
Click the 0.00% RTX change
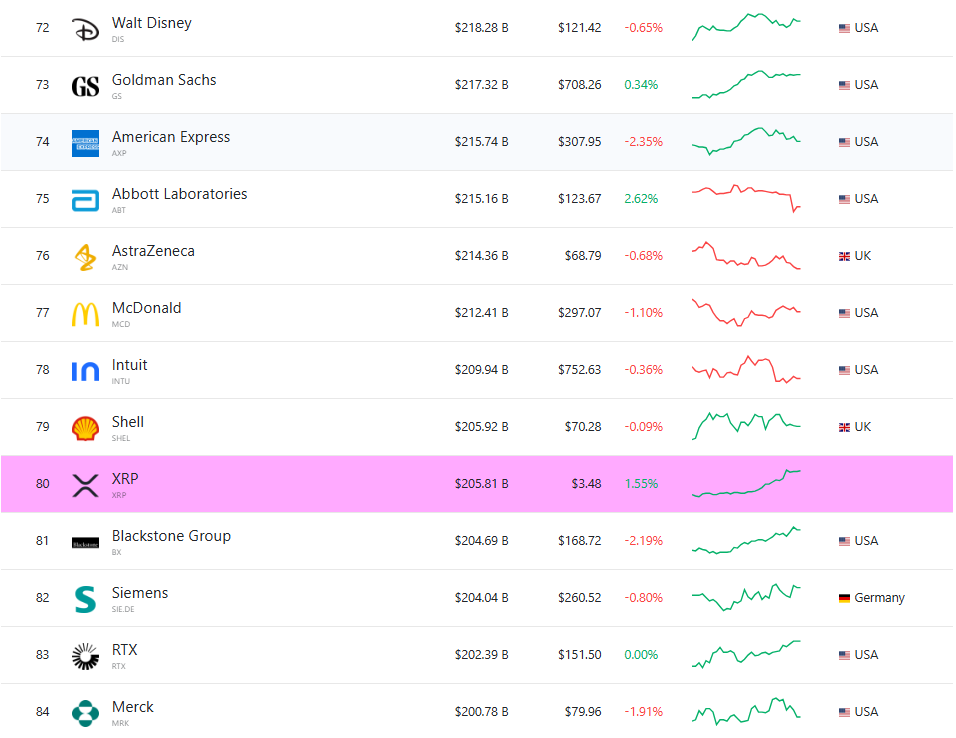(x=641, y=655)
